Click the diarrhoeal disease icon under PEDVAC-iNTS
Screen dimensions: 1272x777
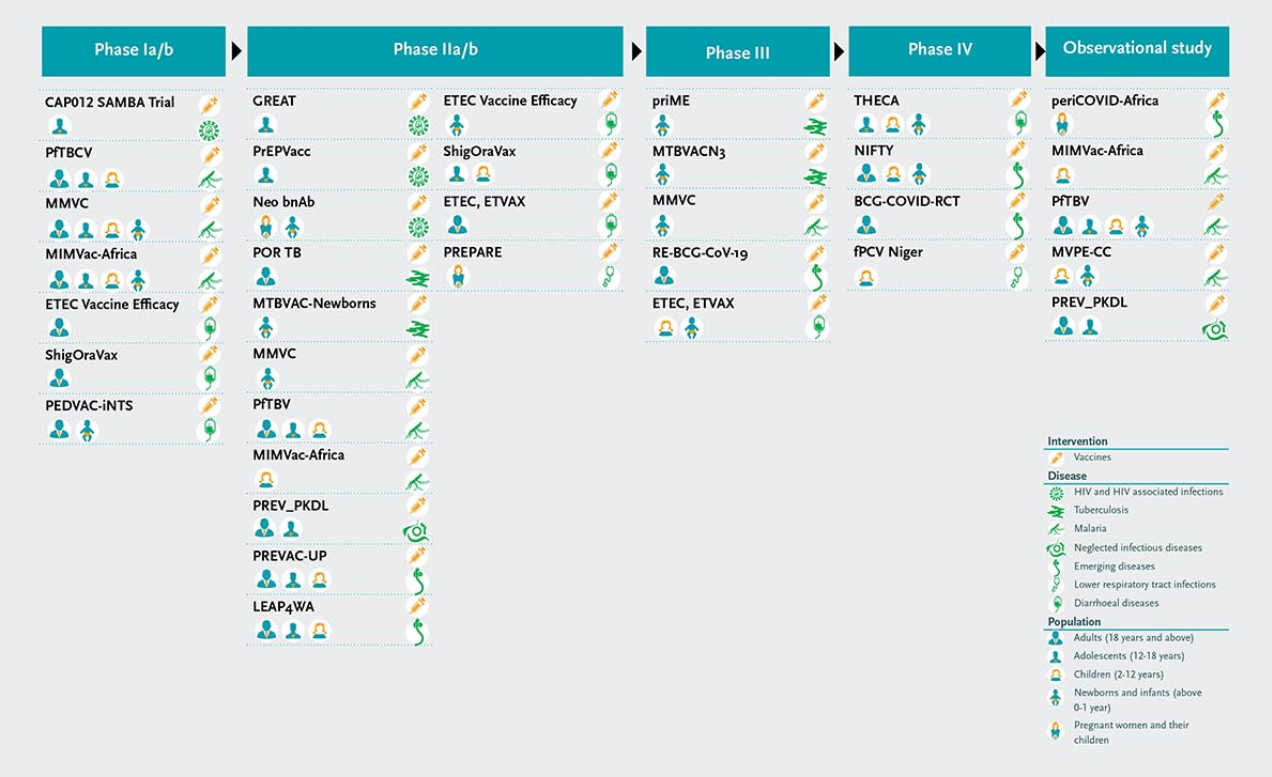(209, 430)
